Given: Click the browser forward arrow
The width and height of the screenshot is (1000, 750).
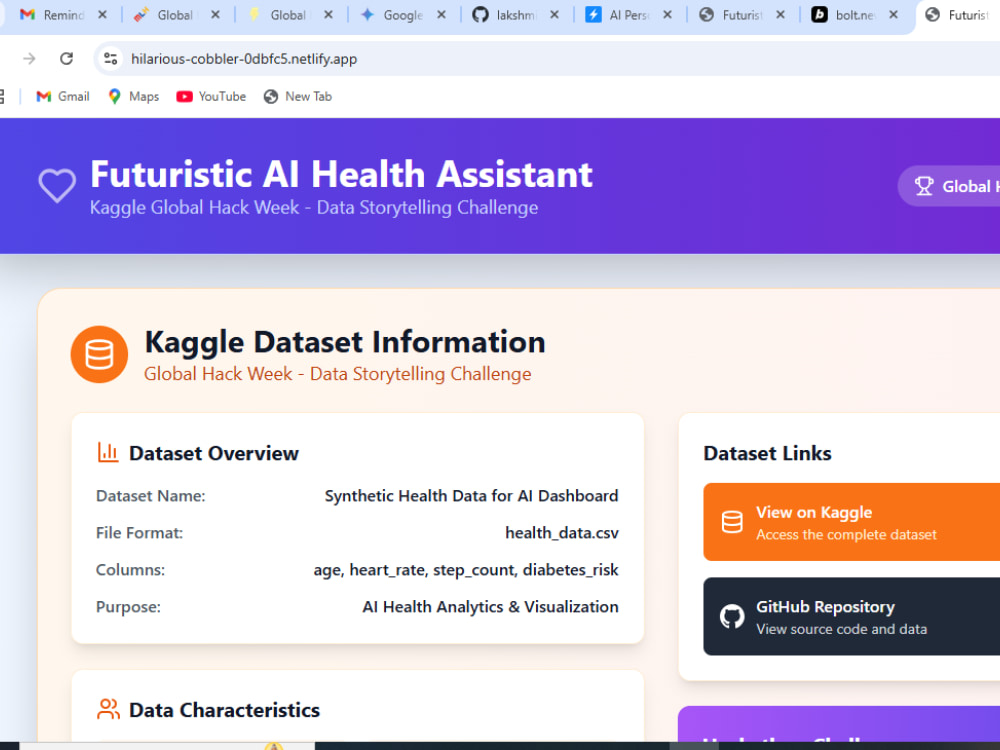Looking at the screenshot, I should tap(29, 59).
